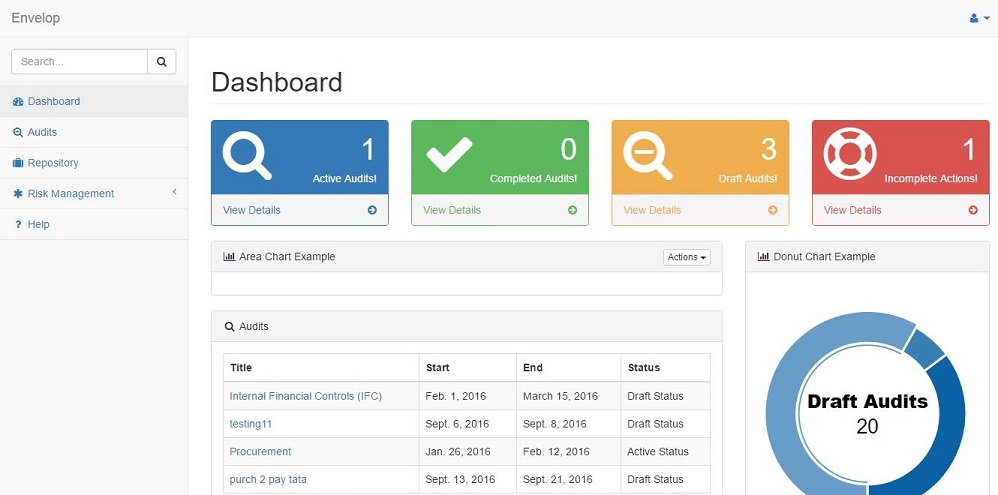This screenshot has width=998, height=495.
Task: Open the Actions dropdown in Area Chart panel
Action: [687, 257]
